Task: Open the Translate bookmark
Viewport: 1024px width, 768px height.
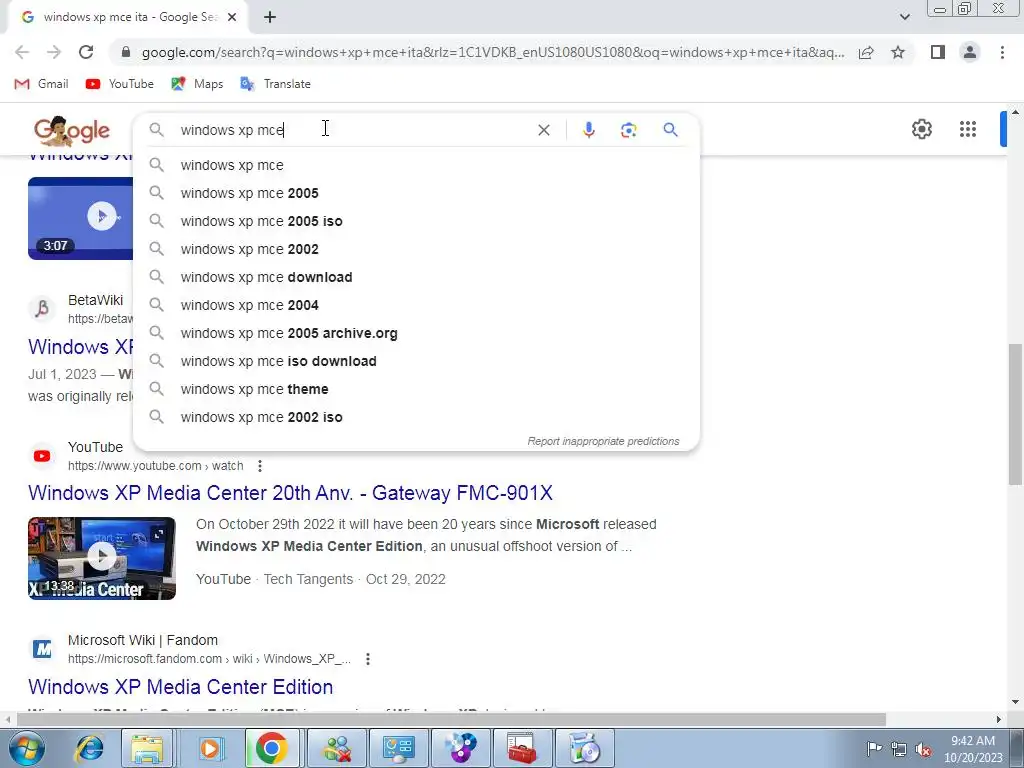Action: pyautogui.click(x=275, y=84)
